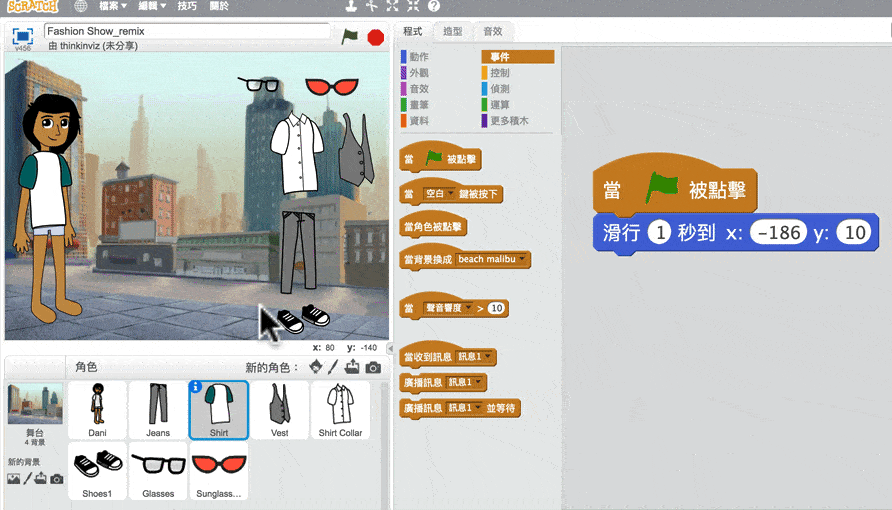This screenshot has height=510, width=892.
Task: Select the Vest sprite thumbnail
Action: pyautogui.click(x=279, y=410)
